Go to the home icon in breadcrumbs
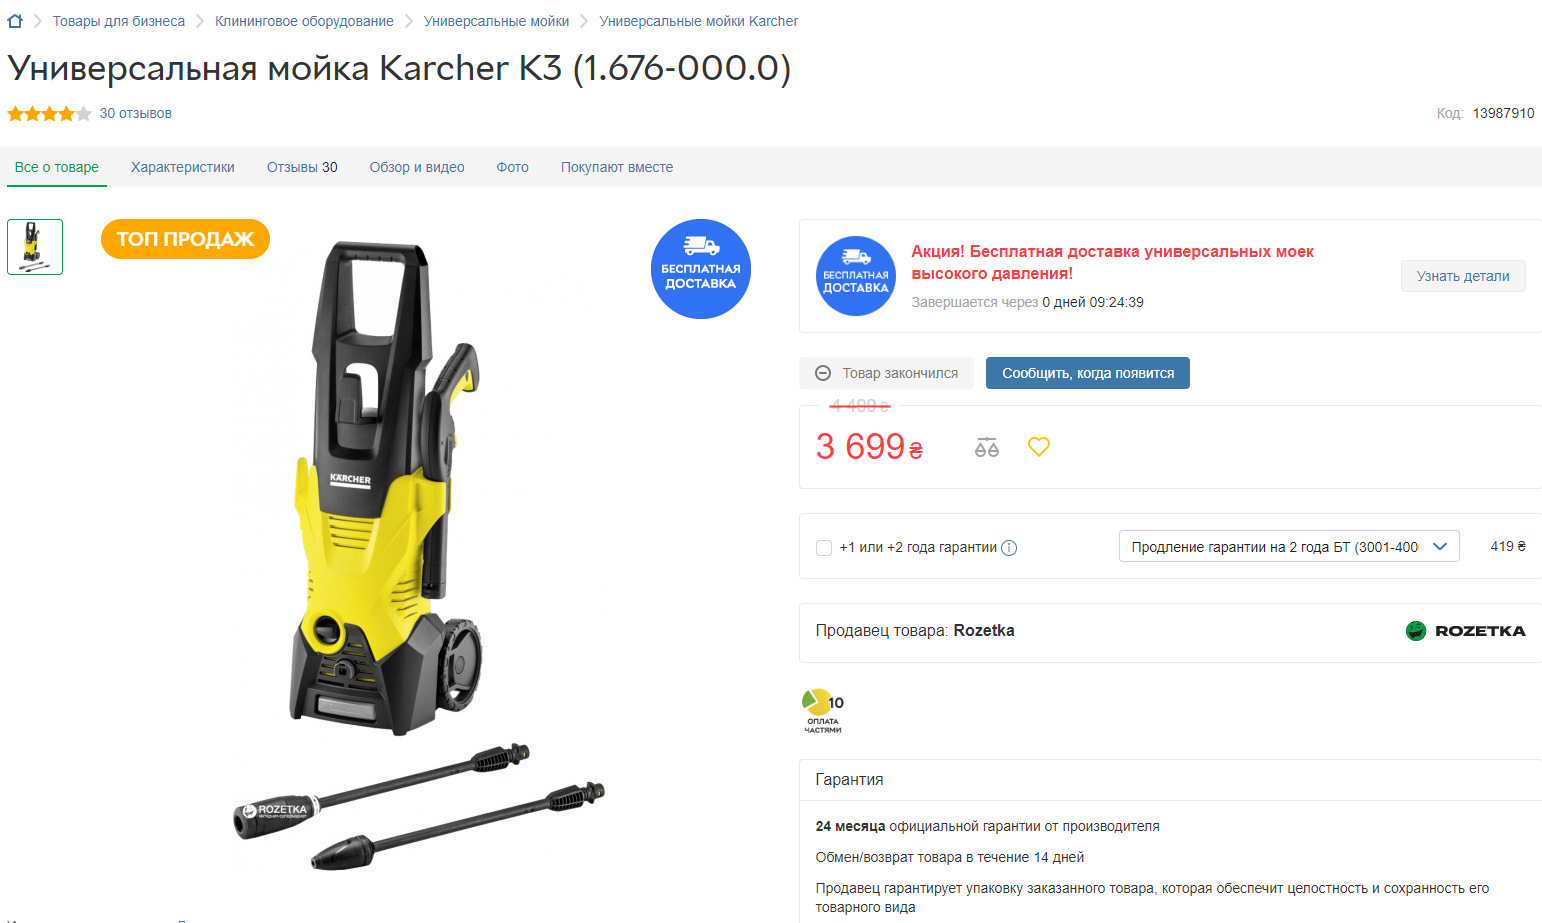This screenshot has width=1542, height=923. tap(15, 21)
